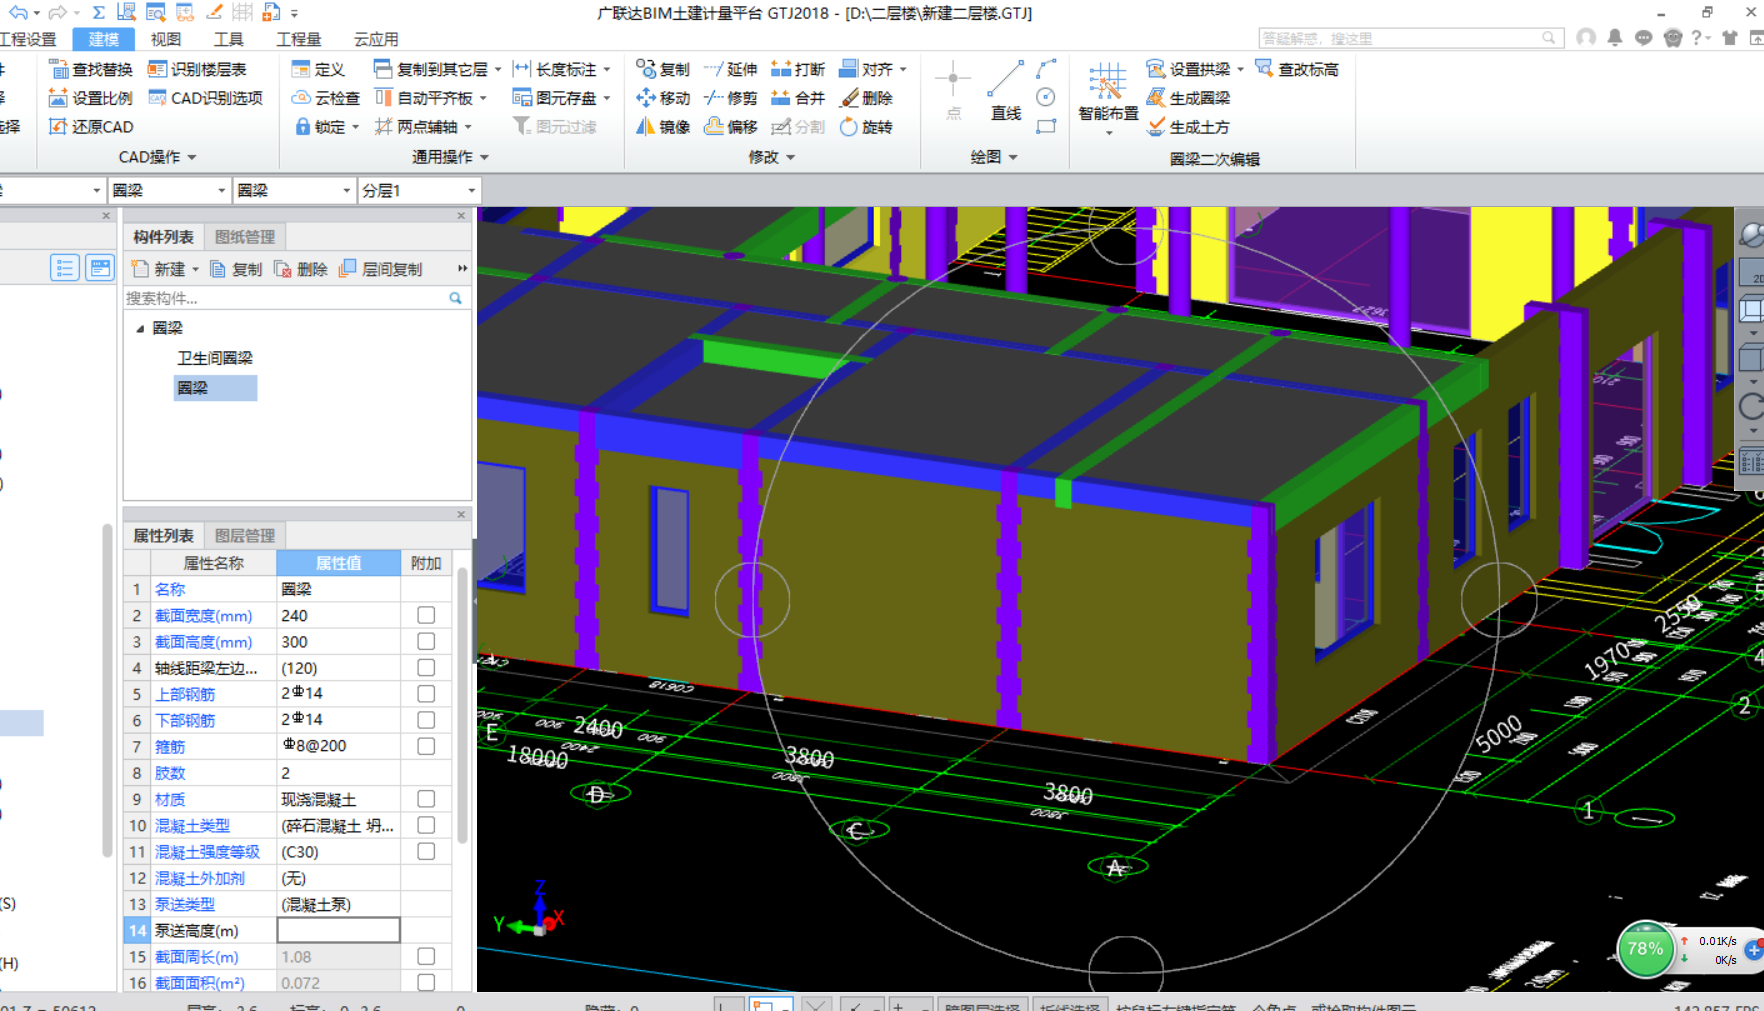Select the 复制 modify tool
The height and width of the screenshot is (1011, 1764).
[663, 69]
